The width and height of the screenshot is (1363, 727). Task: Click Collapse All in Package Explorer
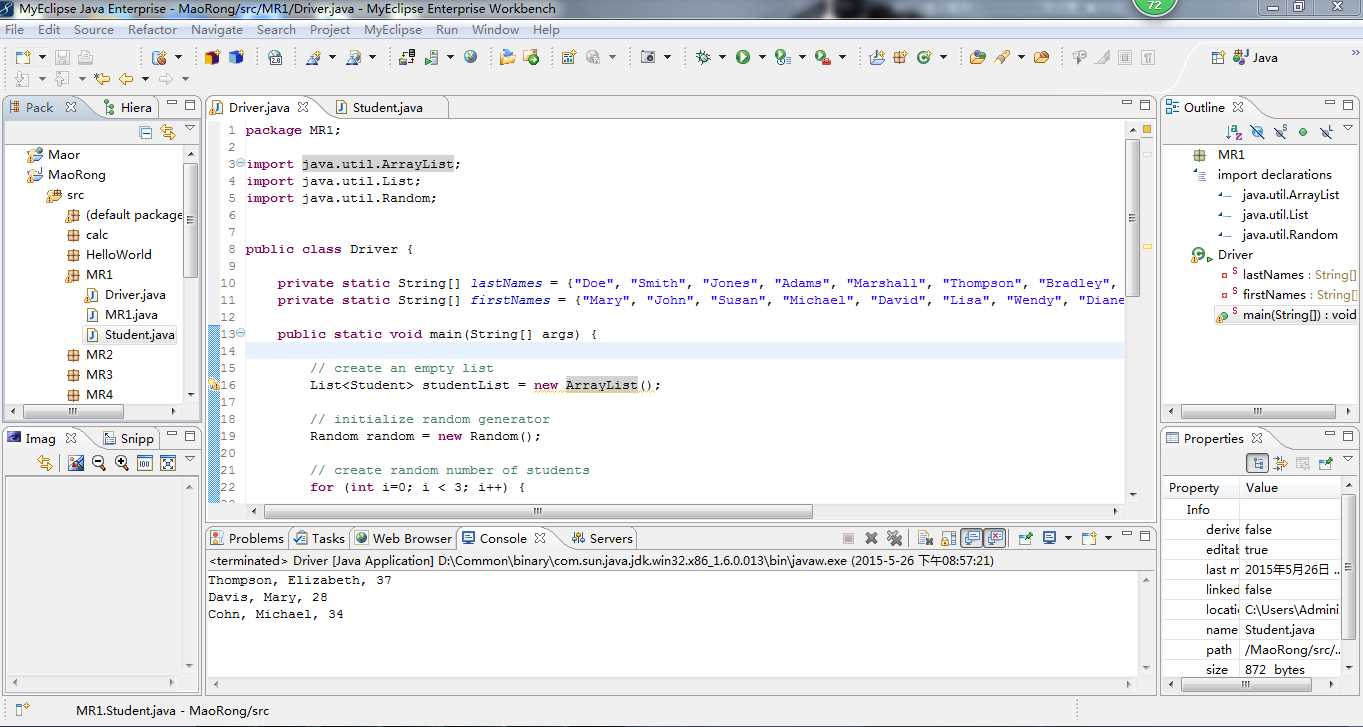[x=146, y=131]
